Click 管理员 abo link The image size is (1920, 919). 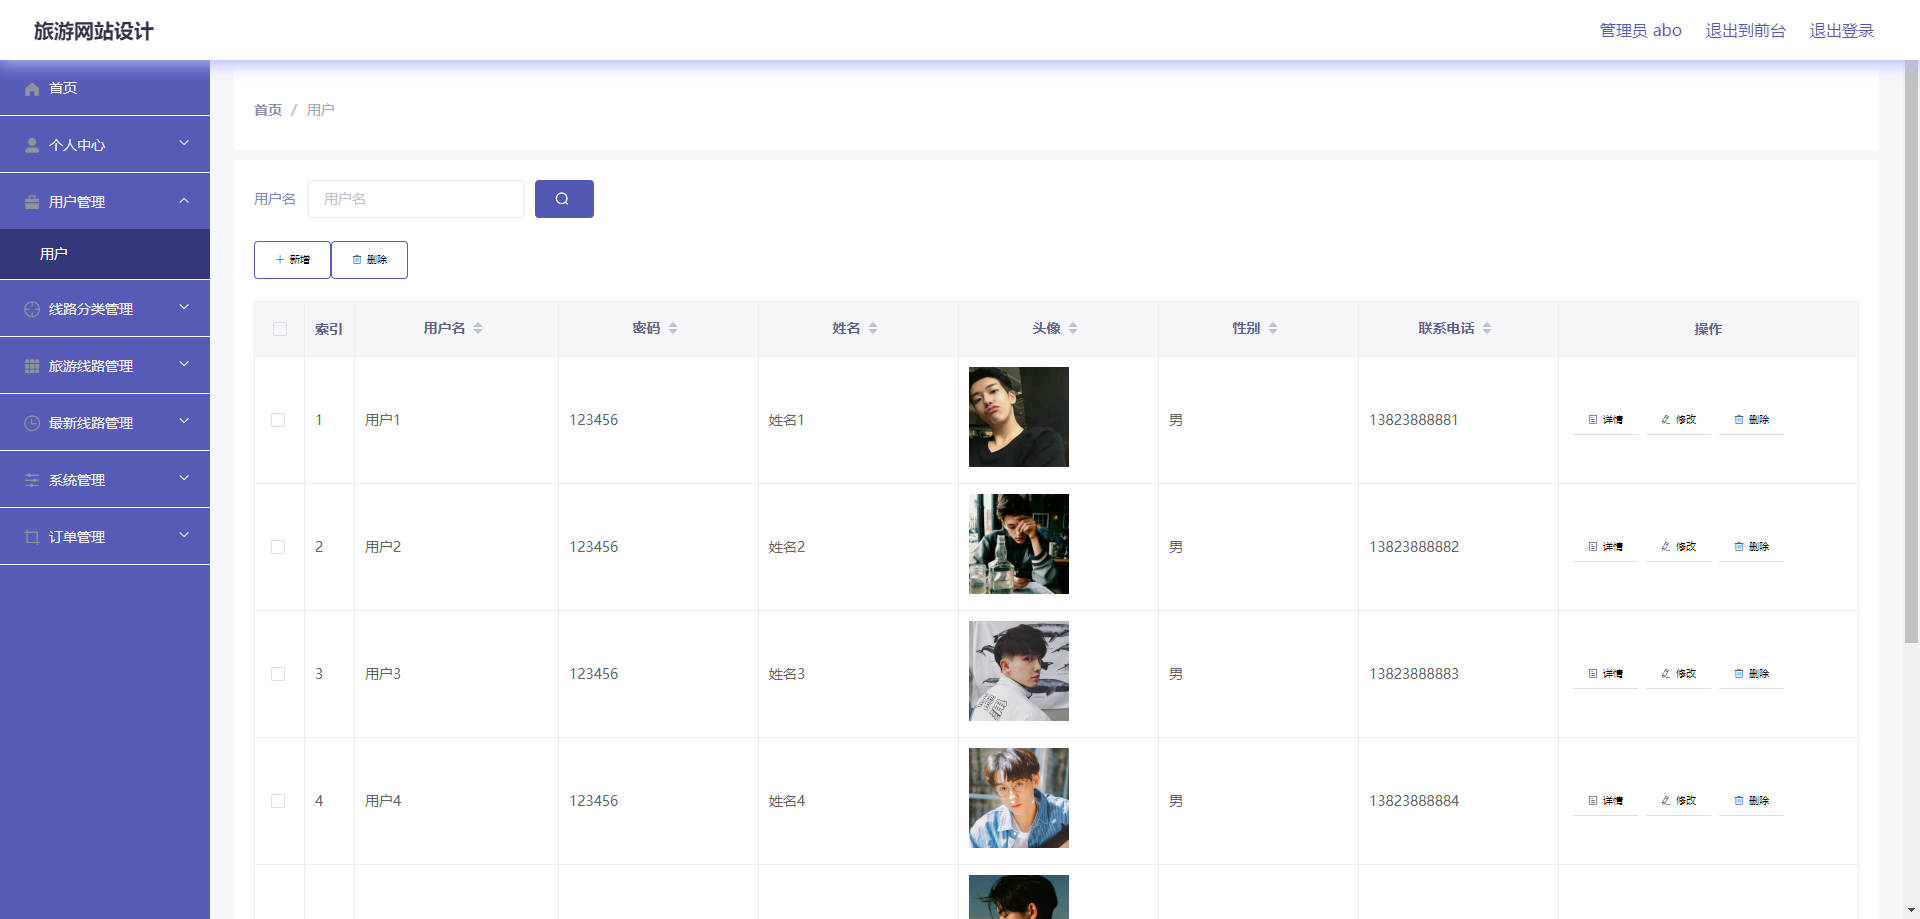click(x=1640, y=31)
